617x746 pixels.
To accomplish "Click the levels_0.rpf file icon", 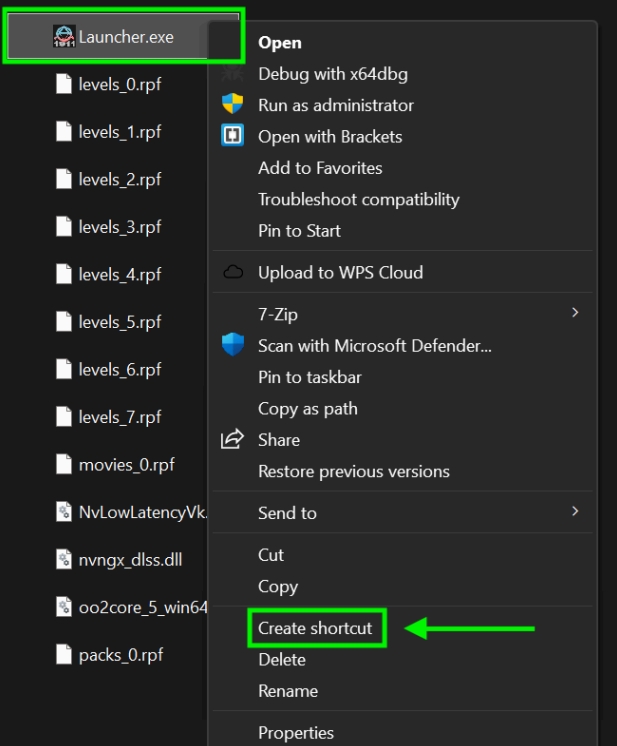I will pyautogui.click(x=64, y=84).
